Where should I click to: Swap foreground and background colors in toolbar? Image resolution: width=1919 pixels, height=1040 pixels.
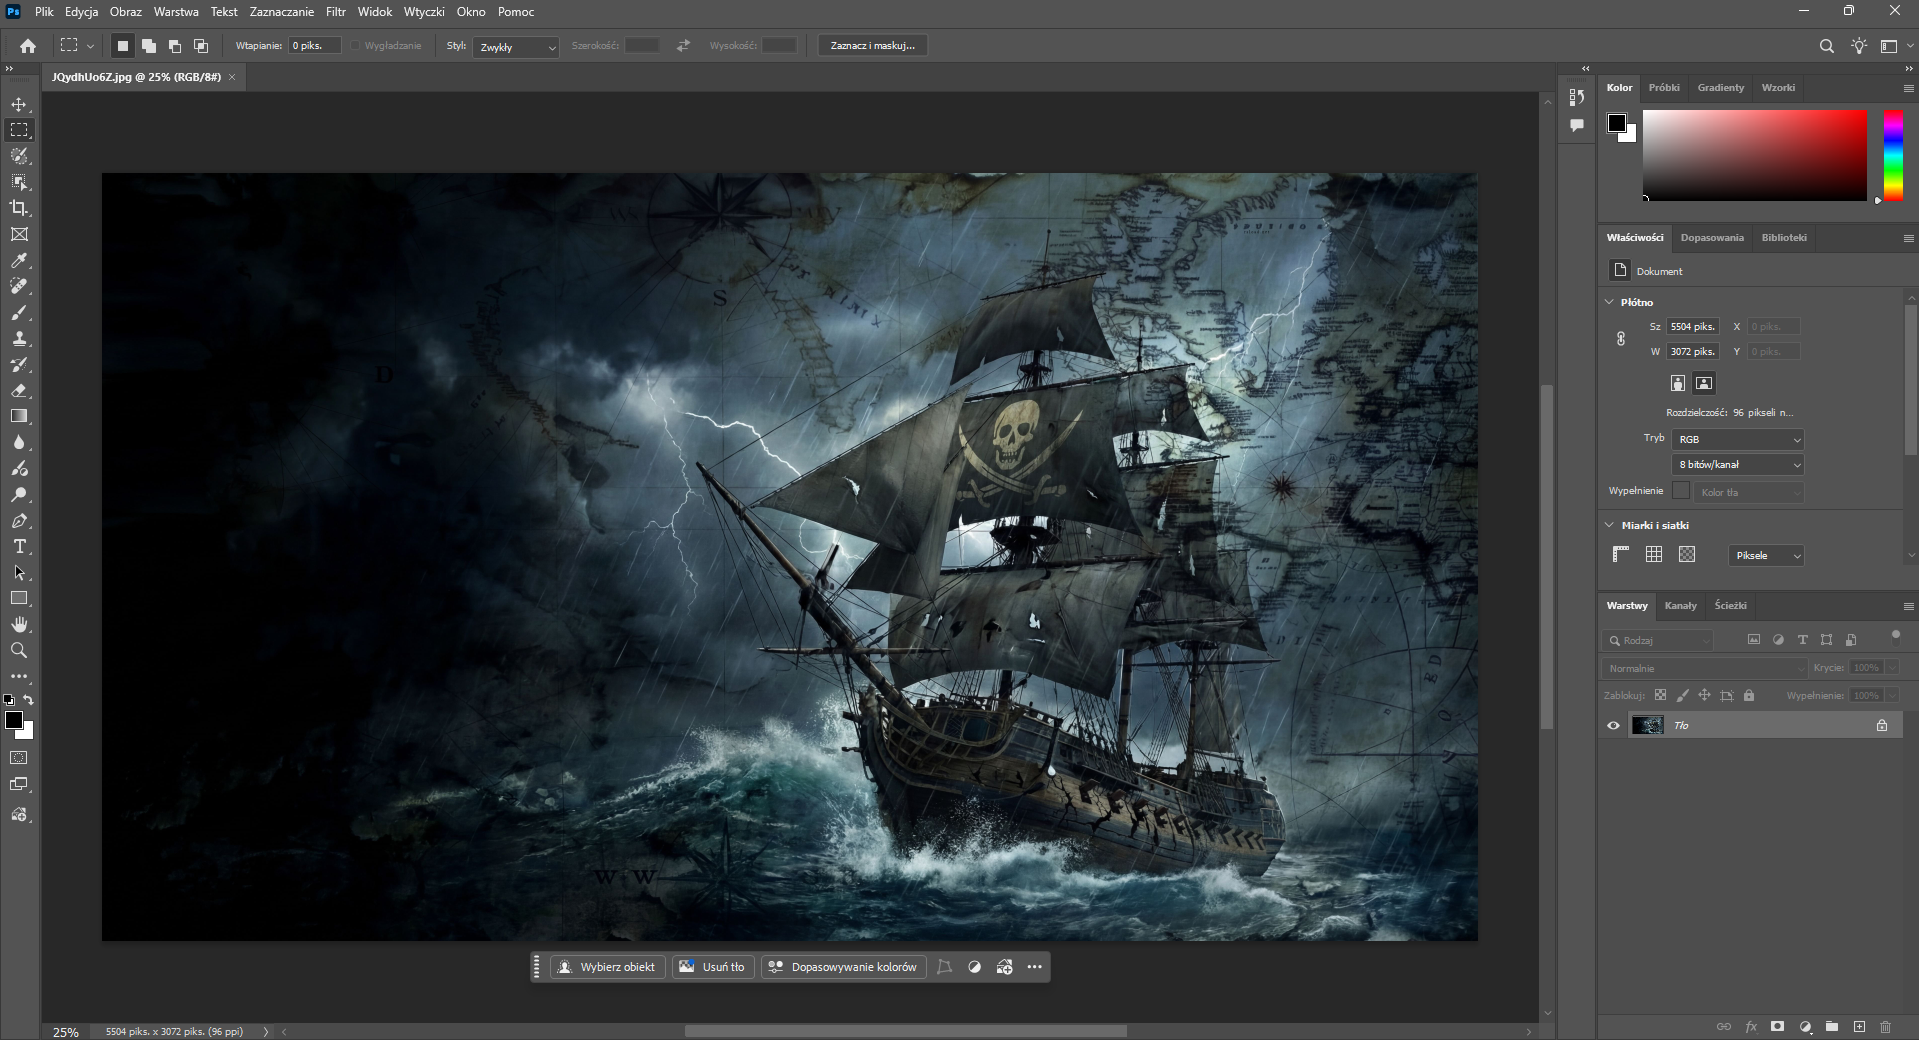[x=29, y=700]
